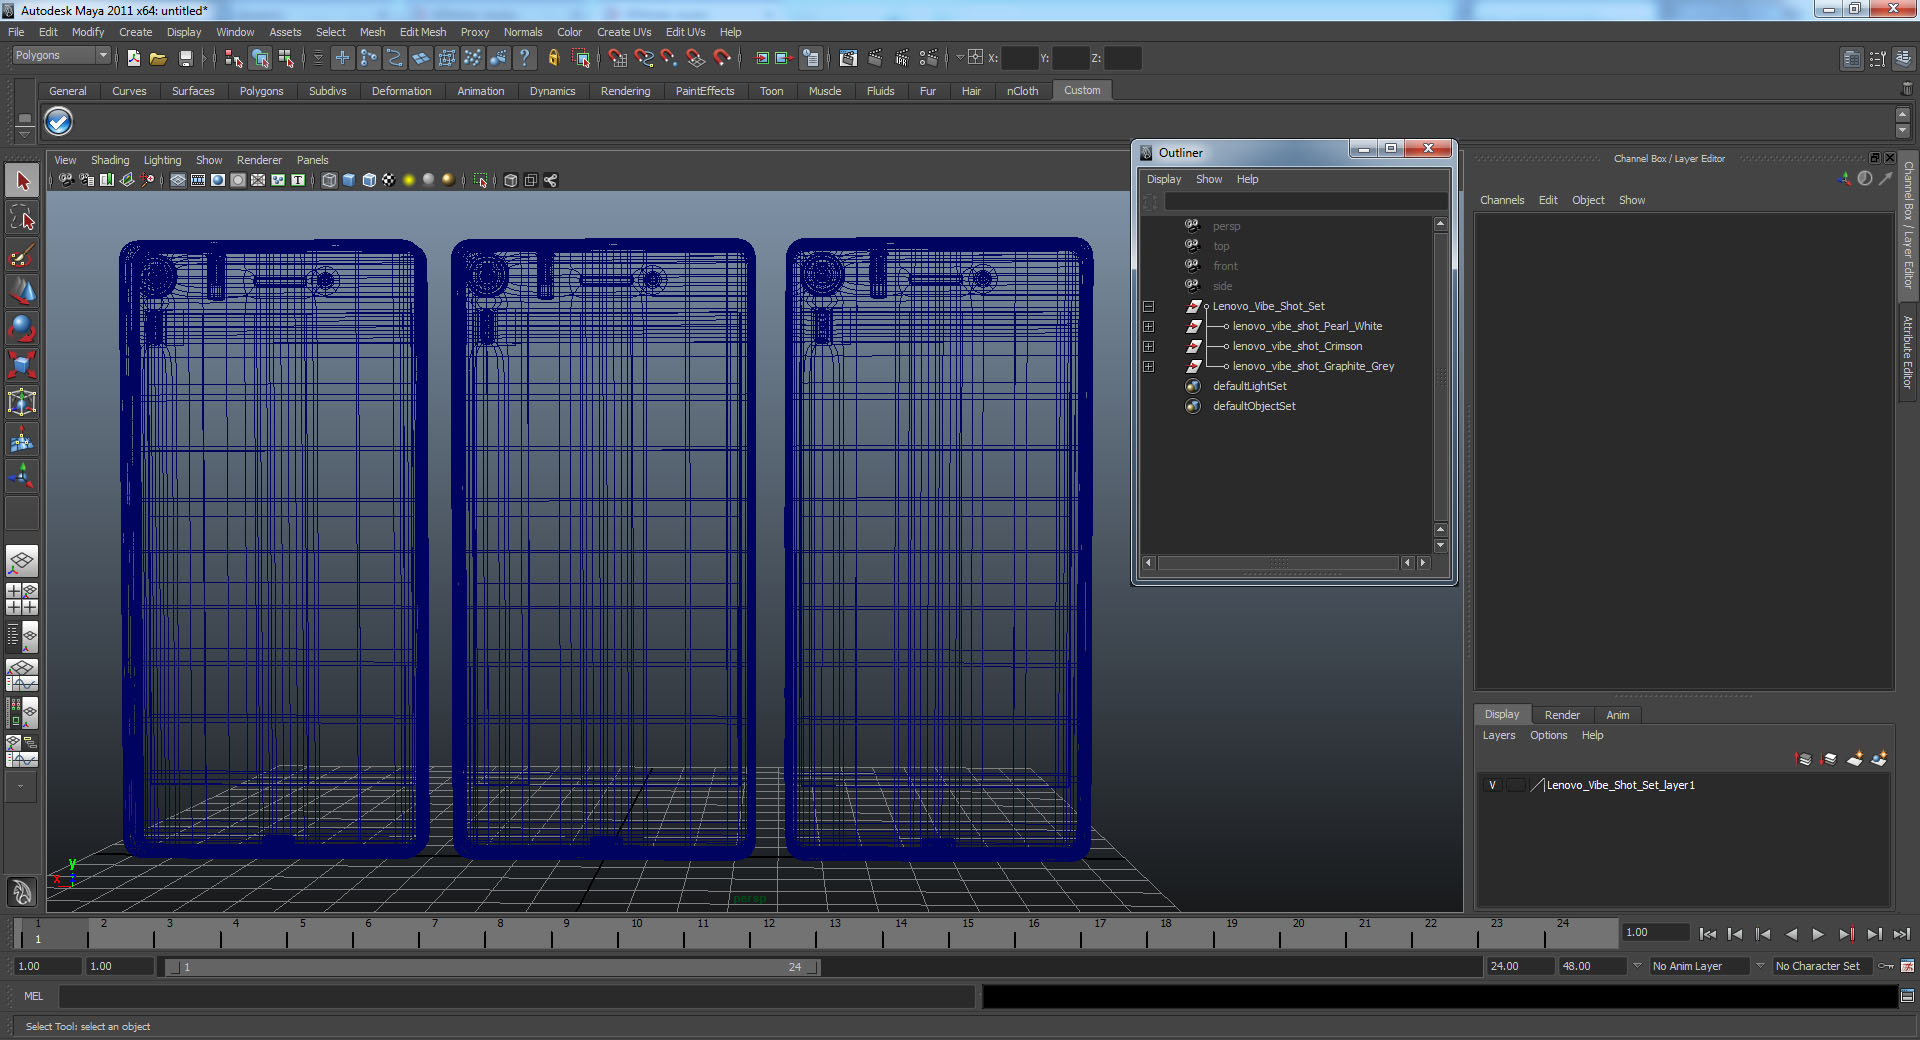Create new empty display layer icon
1920x1040 pixels.
(1855, 759)
